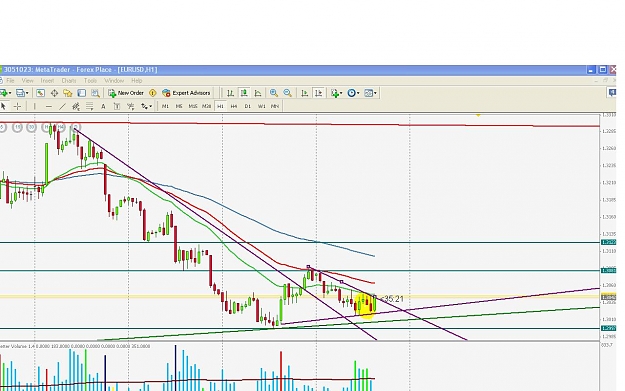Toggle the Market Watch panel
Viewport: 625px width, 391px height.
(x=40, y=93)
